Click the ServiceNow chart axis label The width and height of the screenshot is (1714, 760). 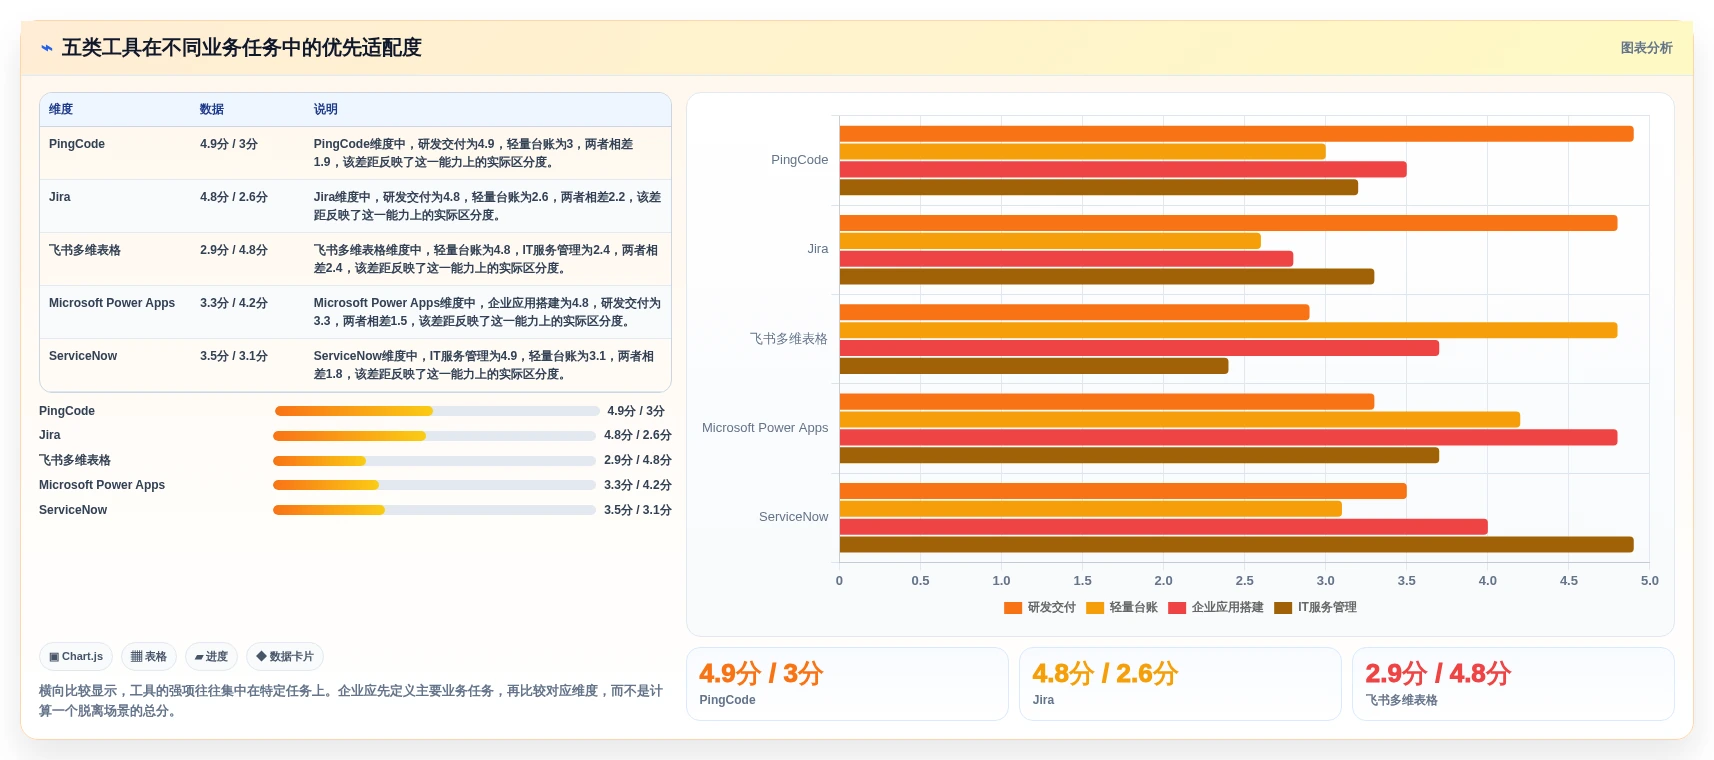pyautogui.click(x=793, y=517)
